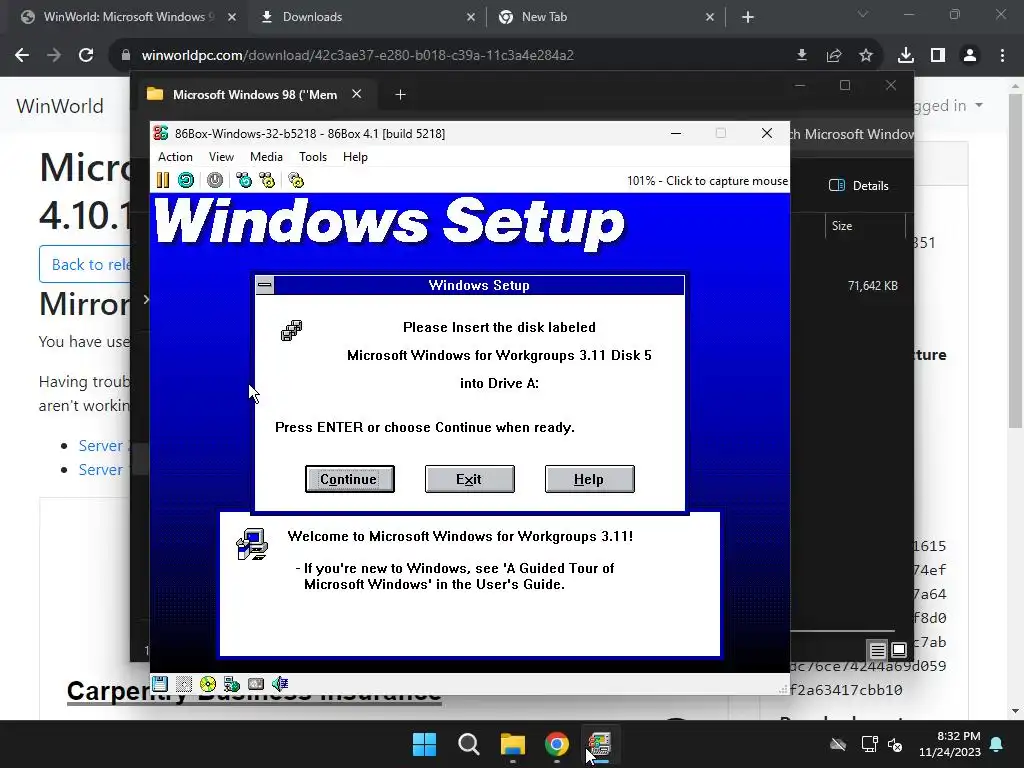Switch Explorer to details list view icon
The height and width of the screenshot is (768, 1024).
[877, 650]
